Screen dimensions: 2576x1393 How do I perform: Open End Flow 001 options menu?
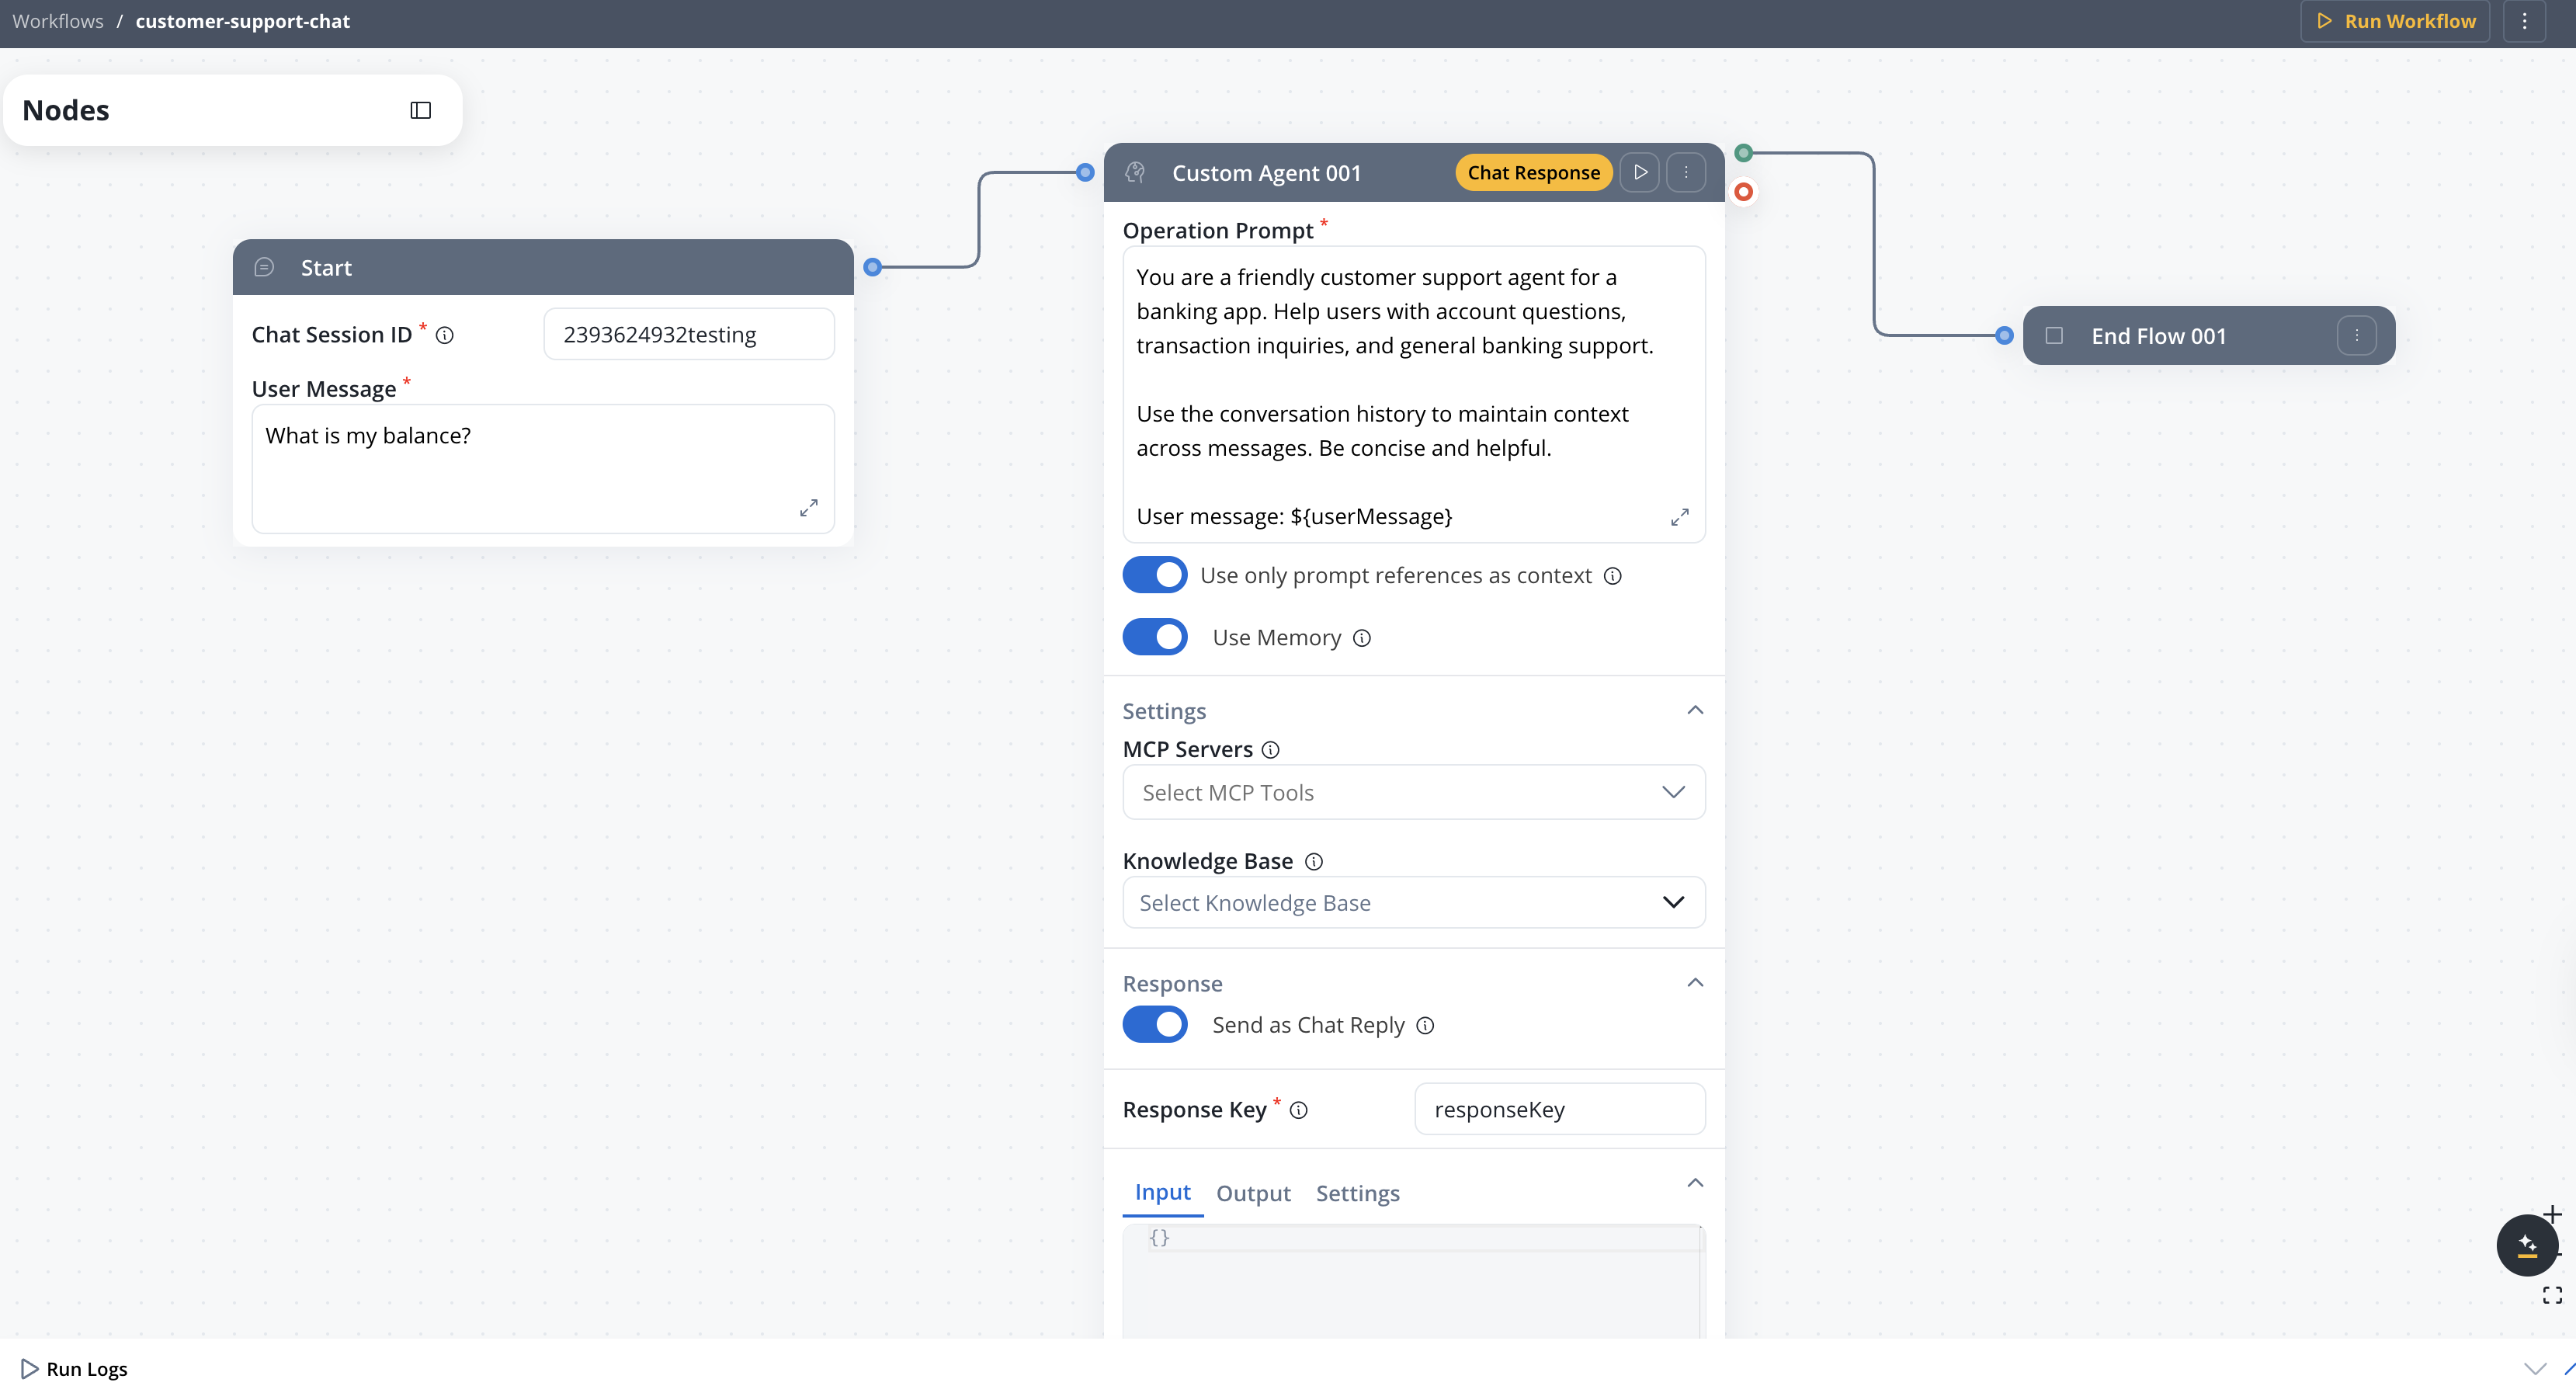(2356, 336)
